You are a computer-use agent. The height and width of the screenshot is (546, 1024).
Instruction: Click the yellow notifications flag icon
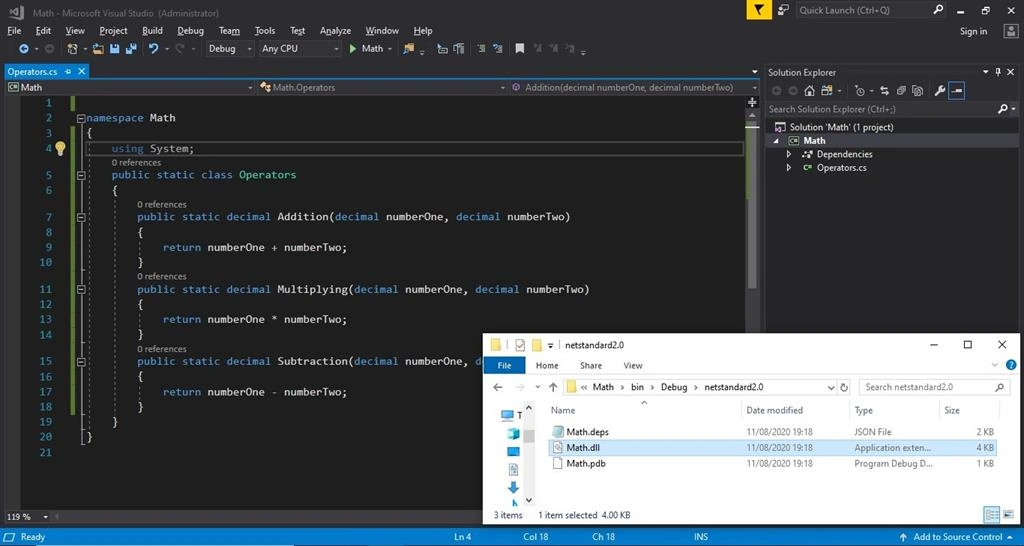click(758, 10)
